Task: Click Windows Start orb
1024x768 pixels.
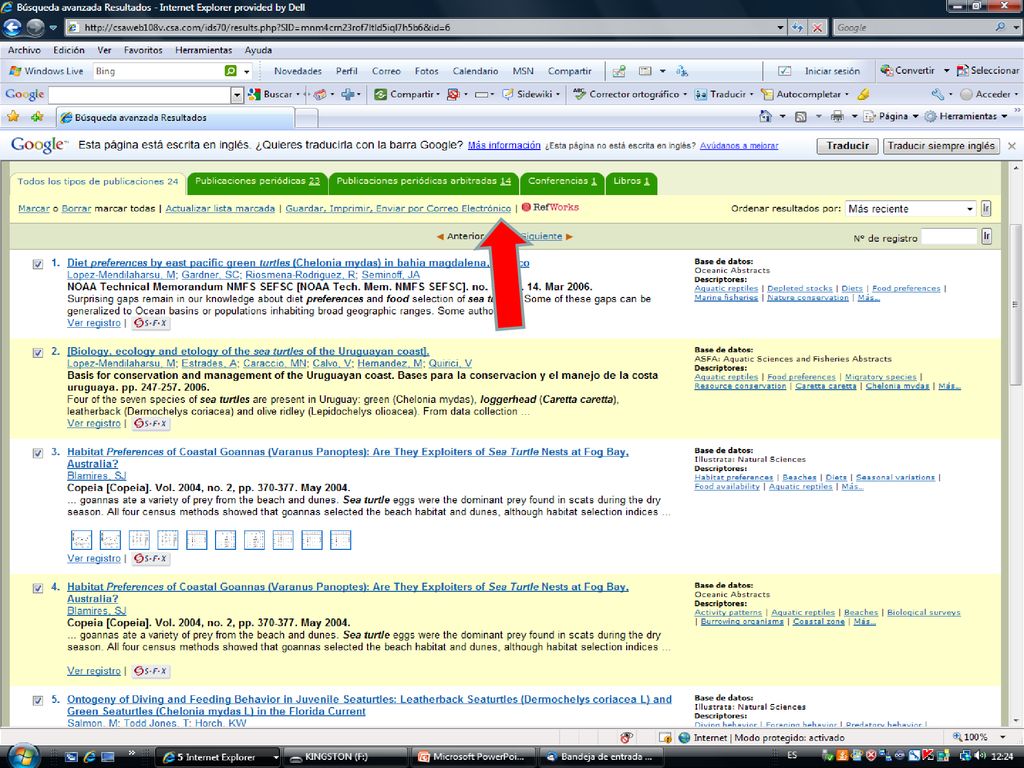Action: click(x=24, y=756)
